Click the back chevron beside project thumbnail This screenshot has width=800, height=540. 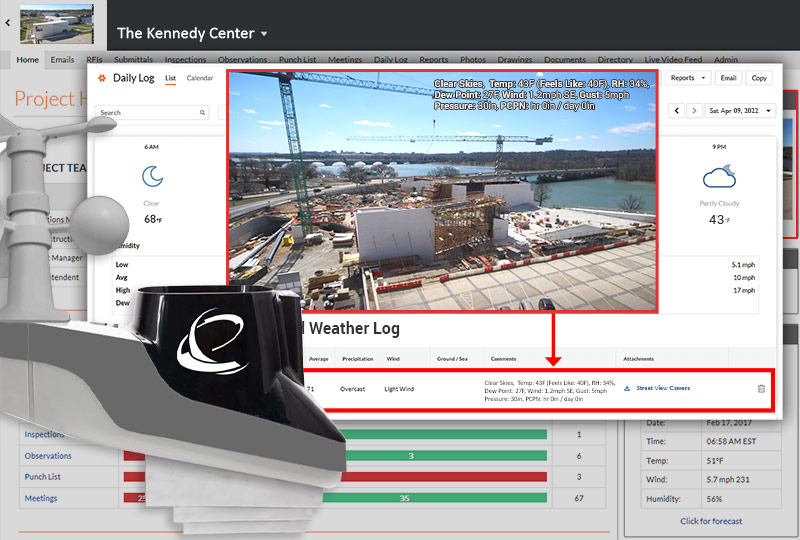(x=8, y=23)
